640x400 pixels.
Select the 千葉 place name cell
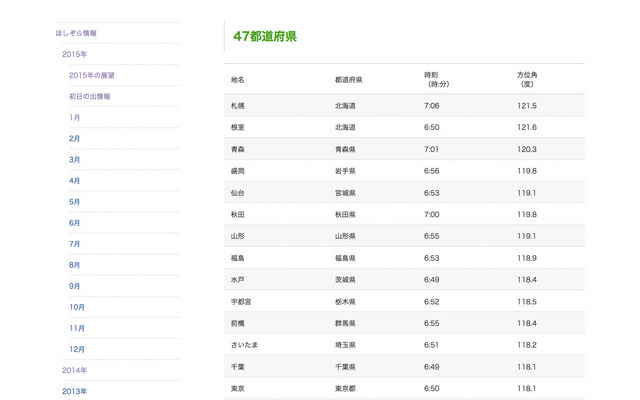[x=238, y=367]
